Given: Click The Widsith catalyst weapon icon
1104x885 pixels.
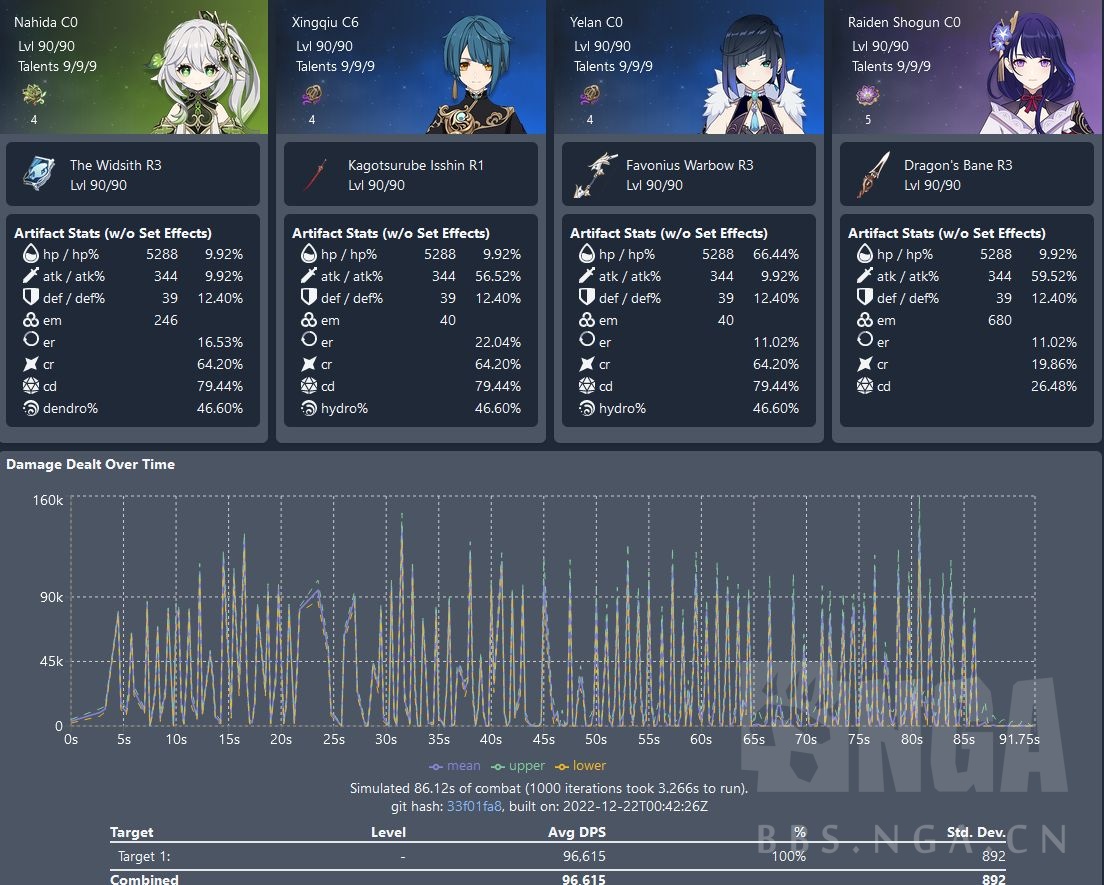Looking at the screenshot, I should [37, 174].
